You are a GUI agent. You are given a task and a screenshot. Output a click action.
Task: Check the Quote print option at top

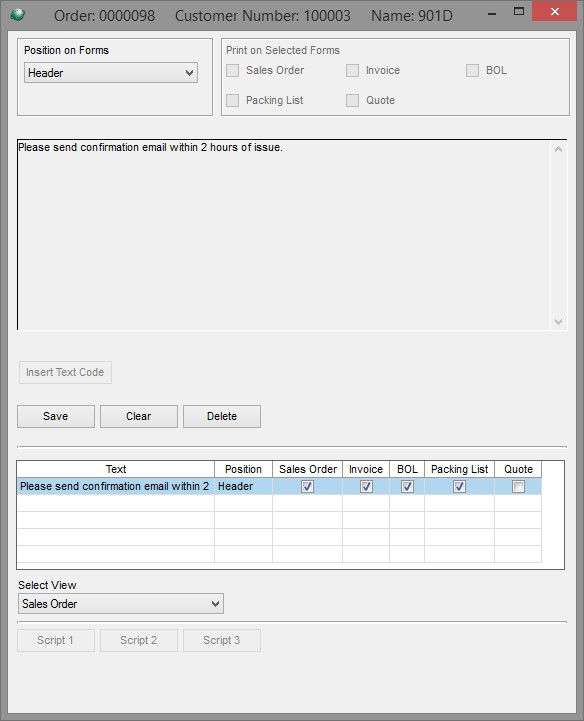(x=352, y=100)
